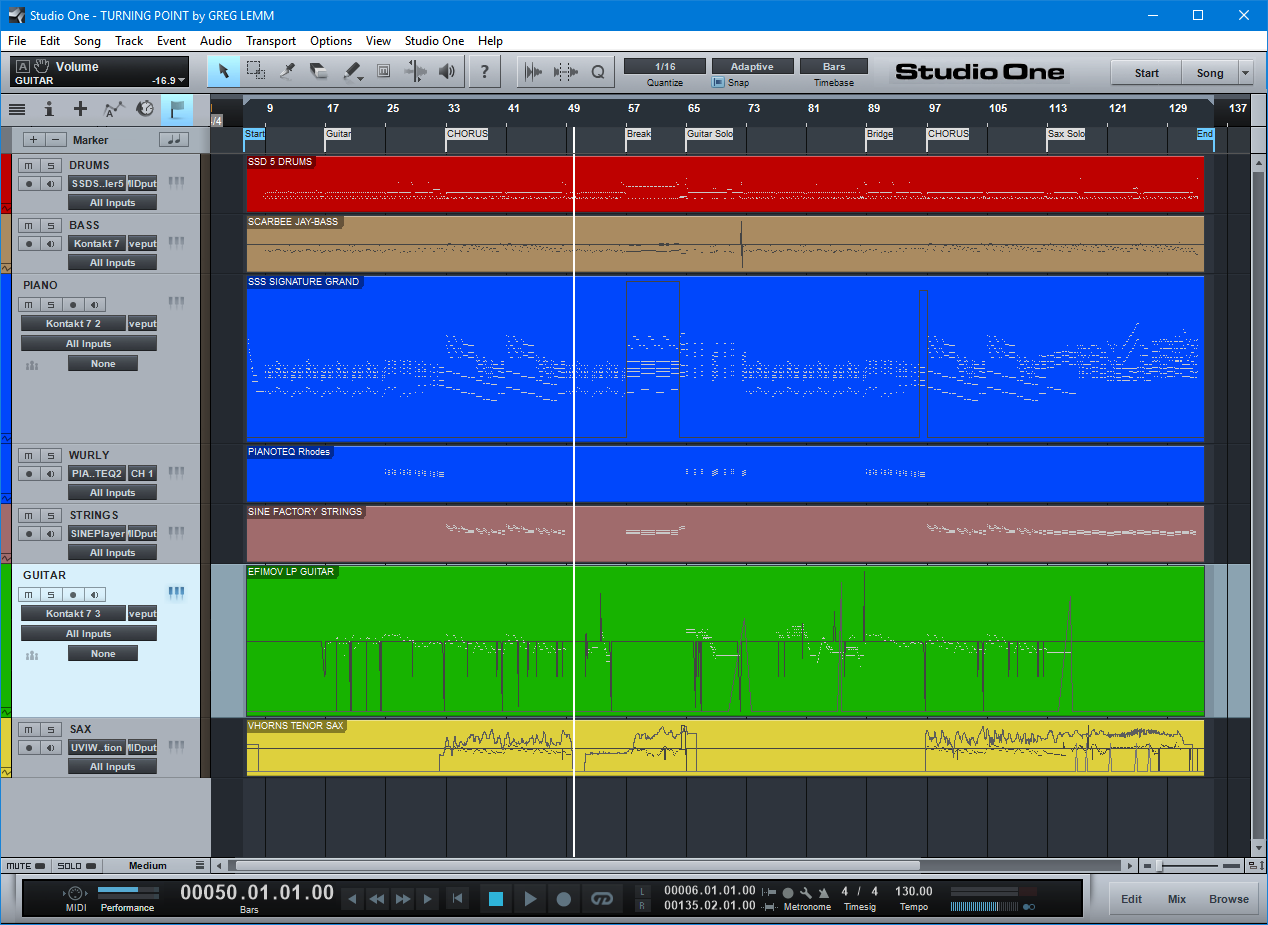The image size is (1268, 925).
Task: Select the Mute tool
Action: tap(383, 71)
